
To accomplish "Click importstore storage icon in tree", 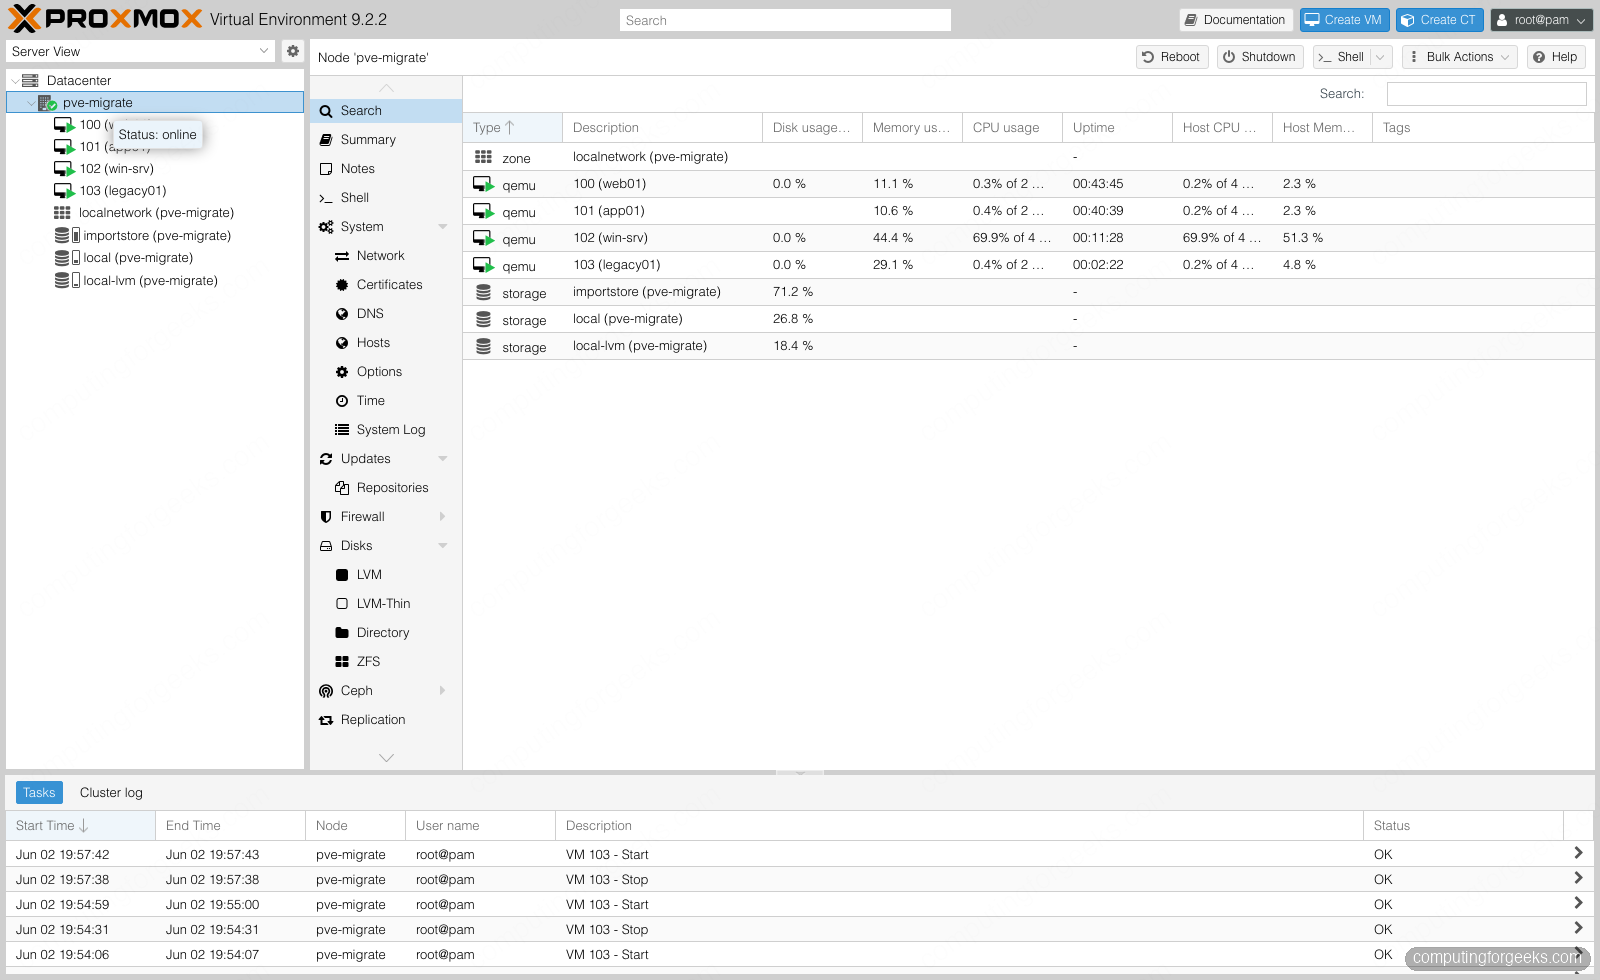I will [67, 235].
